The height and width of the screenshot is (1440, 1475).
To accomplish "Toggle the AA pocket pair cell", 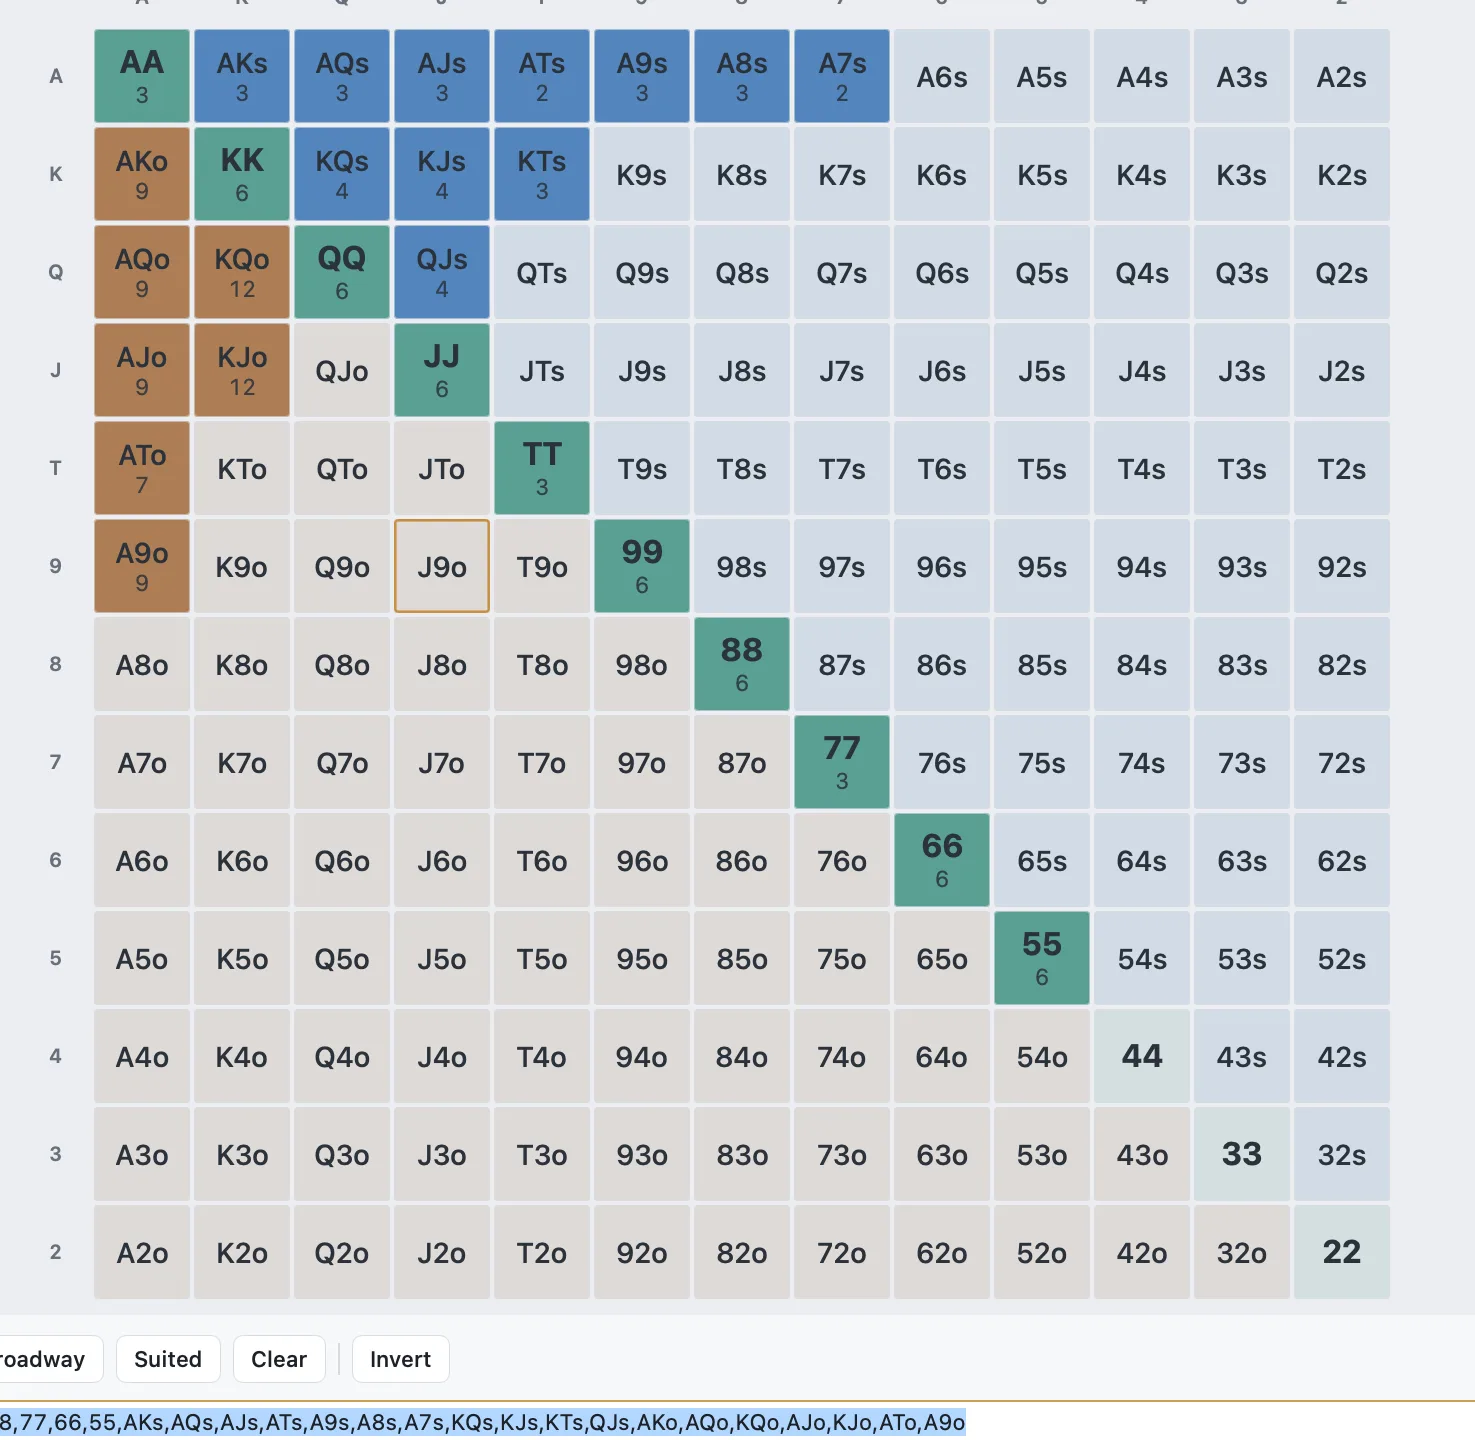I will tap(142, 76).
